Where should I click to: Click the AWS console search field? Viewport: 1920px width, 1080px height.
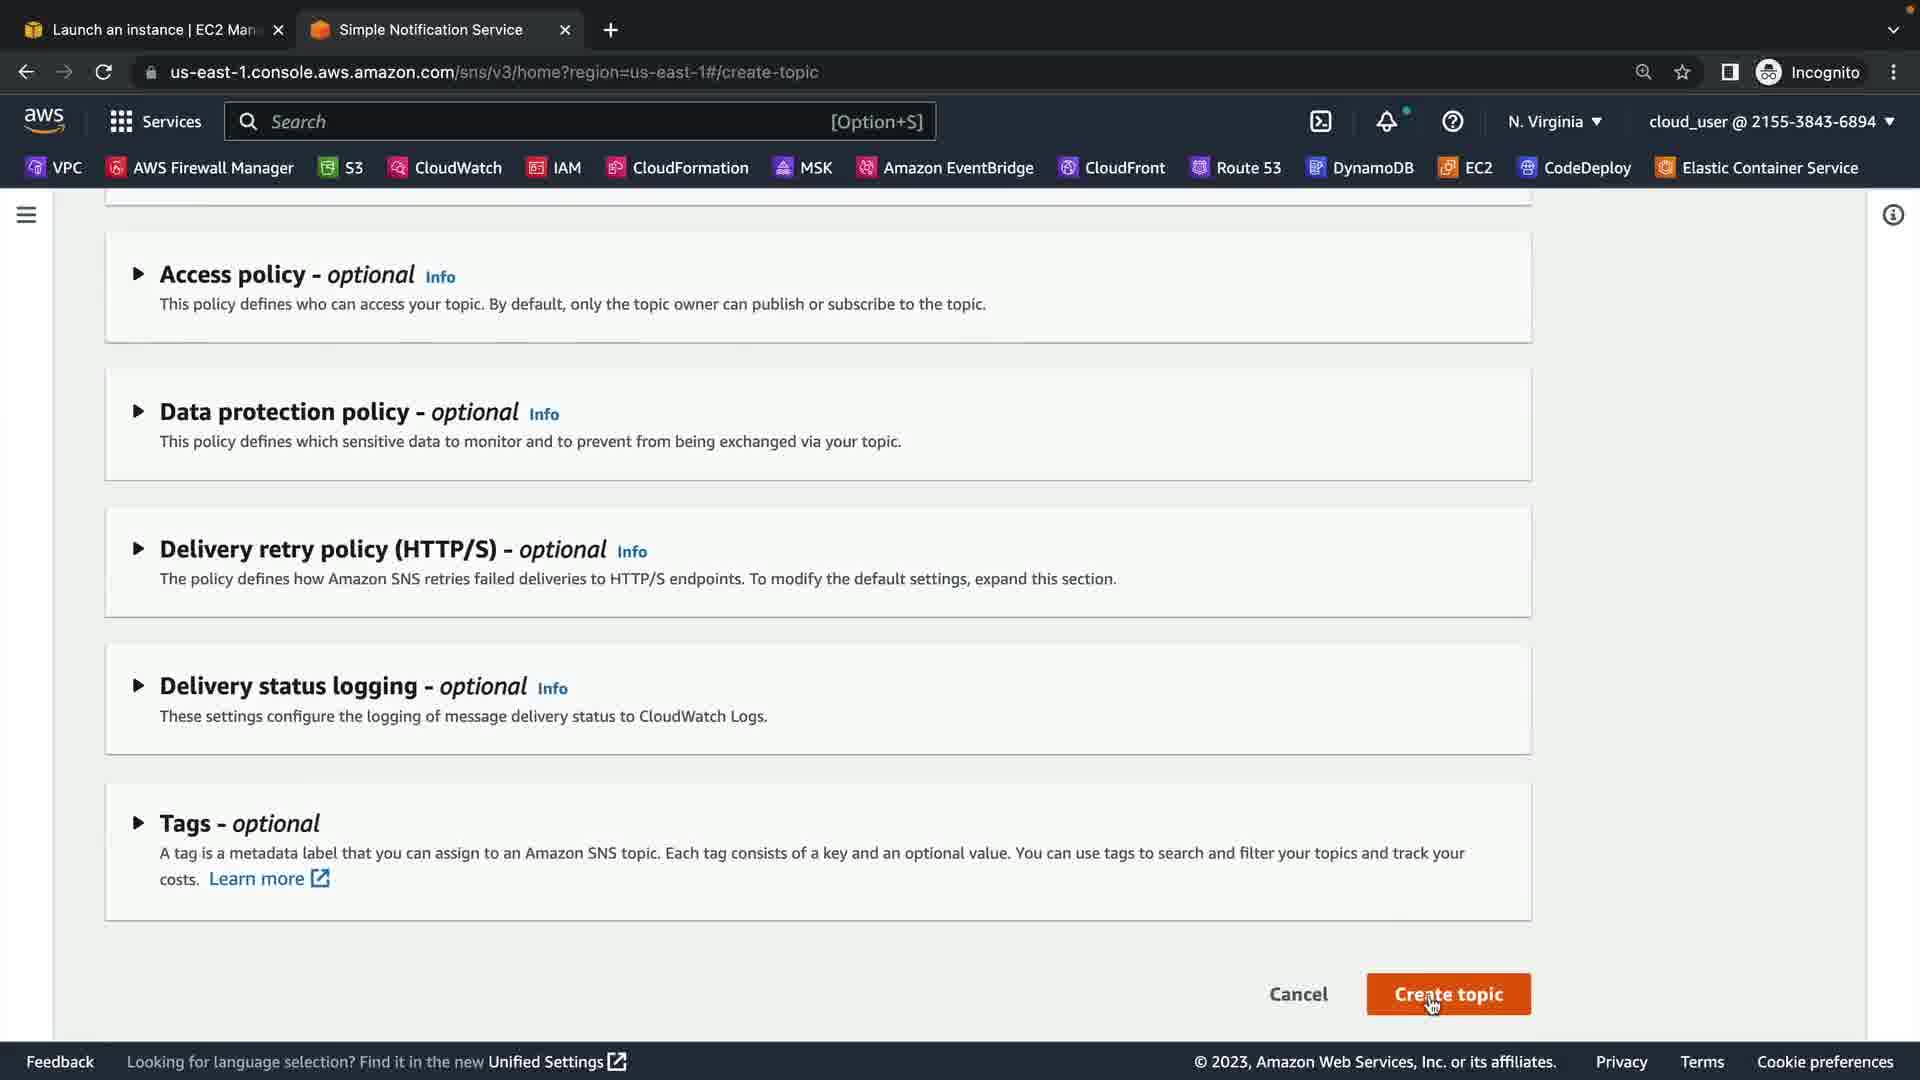(x=540, y=122)
